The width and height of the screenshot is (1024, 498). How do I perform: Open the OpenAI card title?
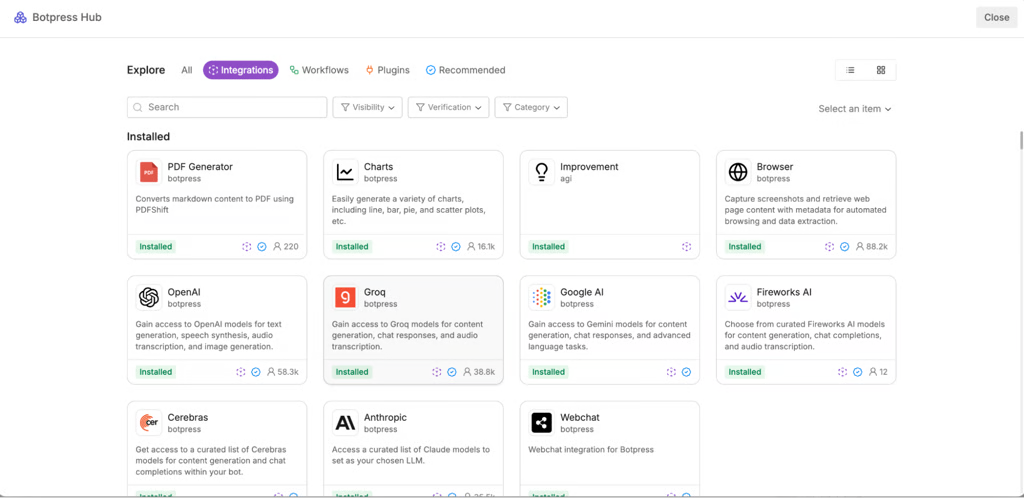186,292
